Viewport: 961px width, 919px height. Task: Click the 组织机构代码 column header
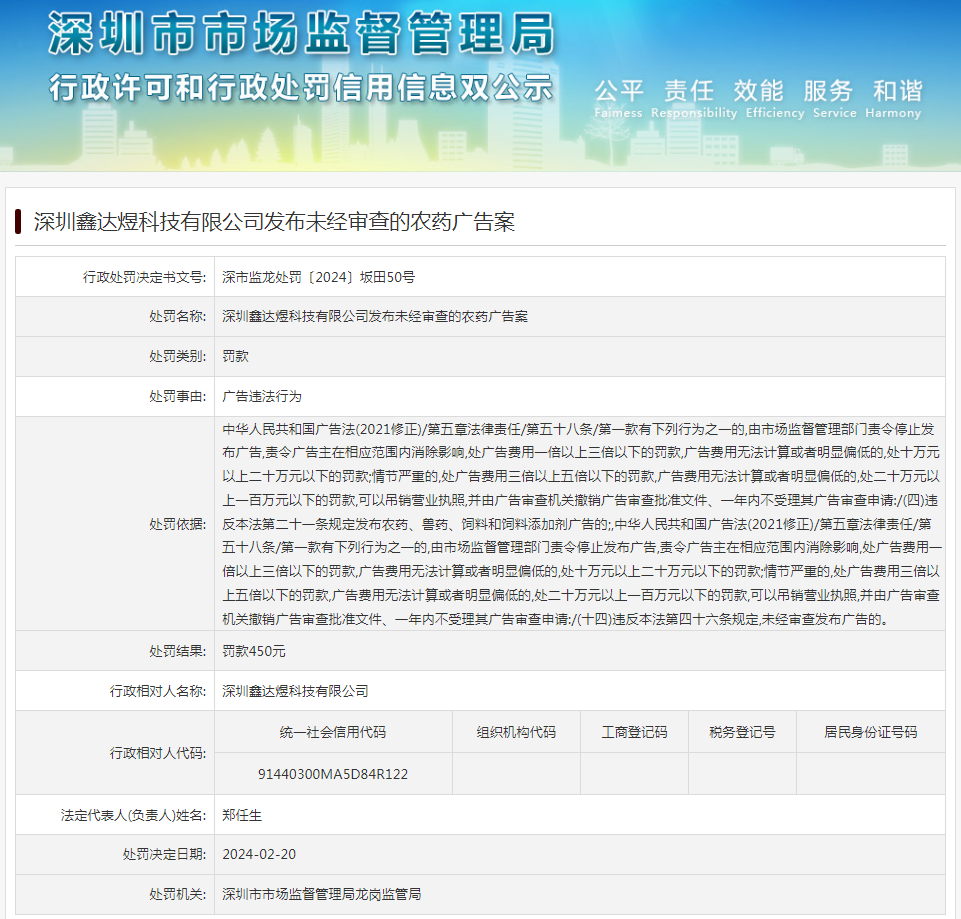tap(516, 732)
